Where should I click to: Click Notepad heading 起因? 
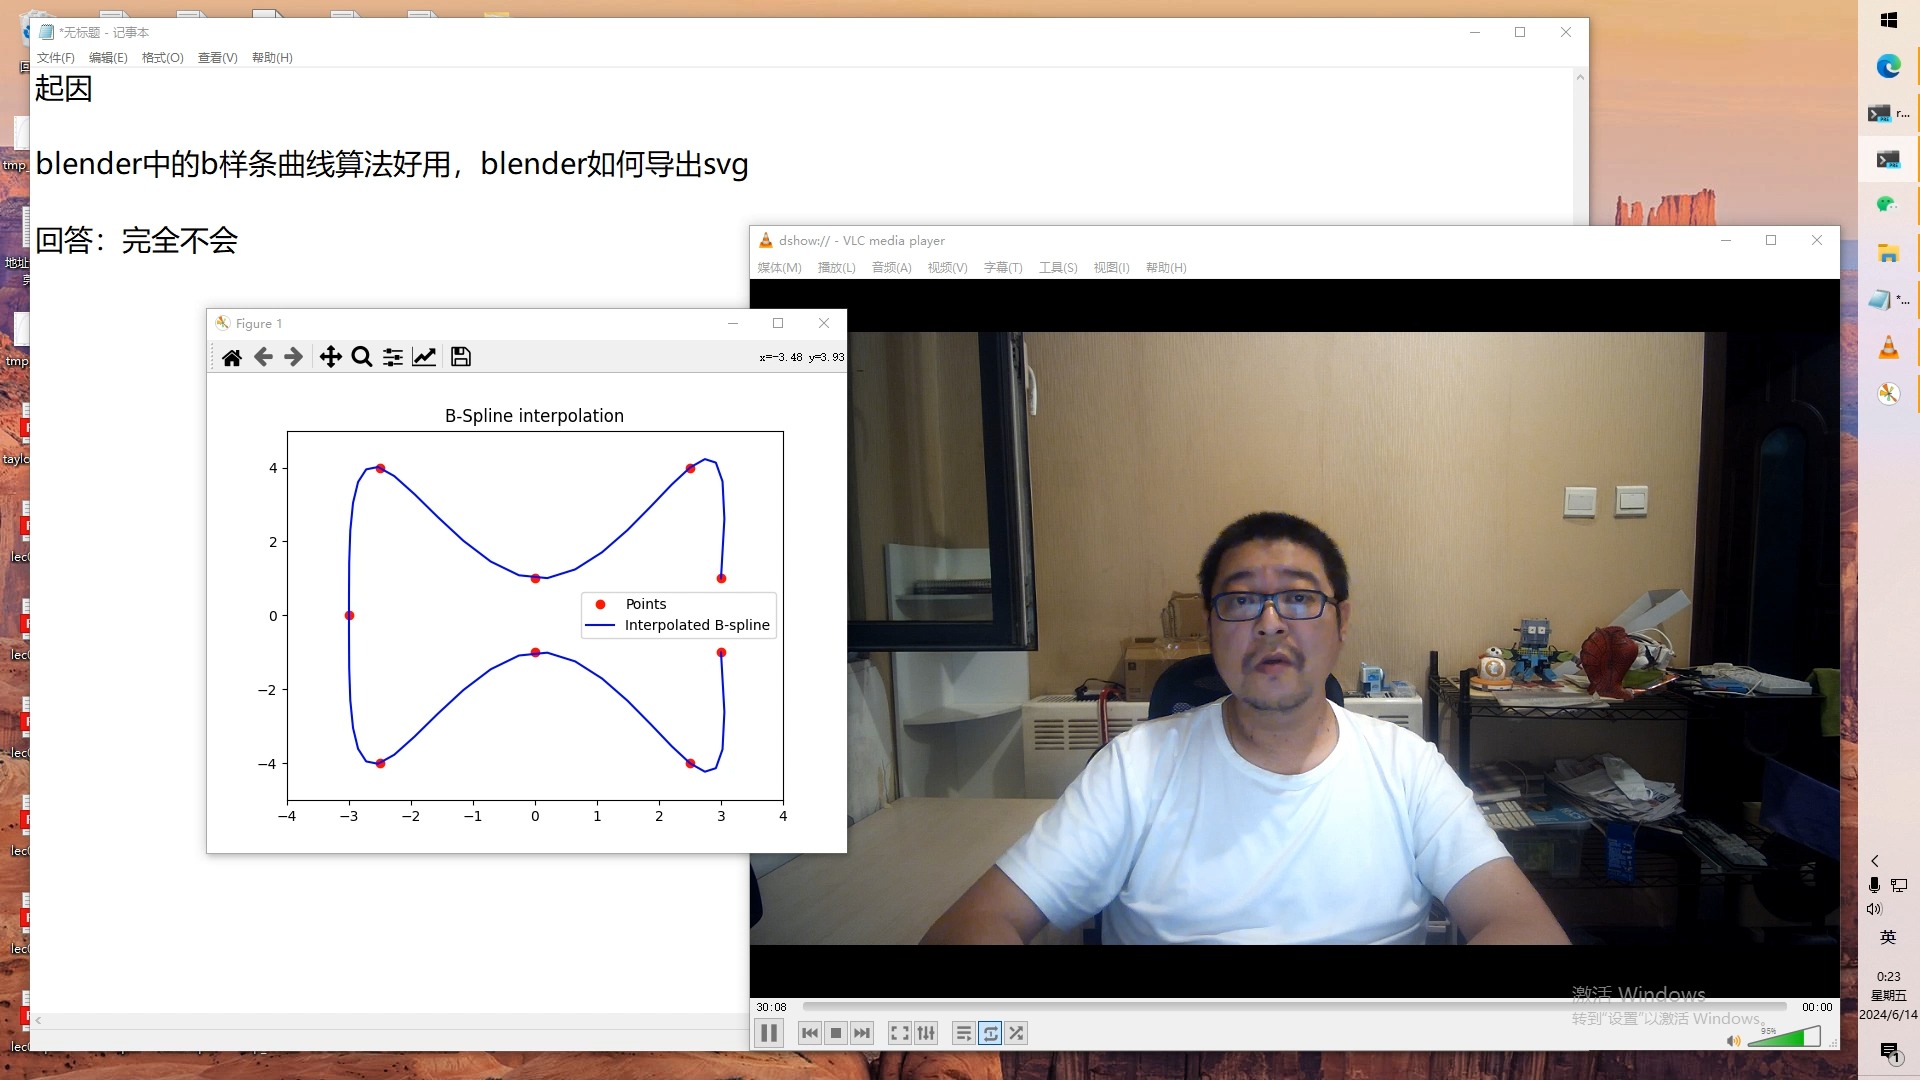pyautogui.click(x=63, y=88)
